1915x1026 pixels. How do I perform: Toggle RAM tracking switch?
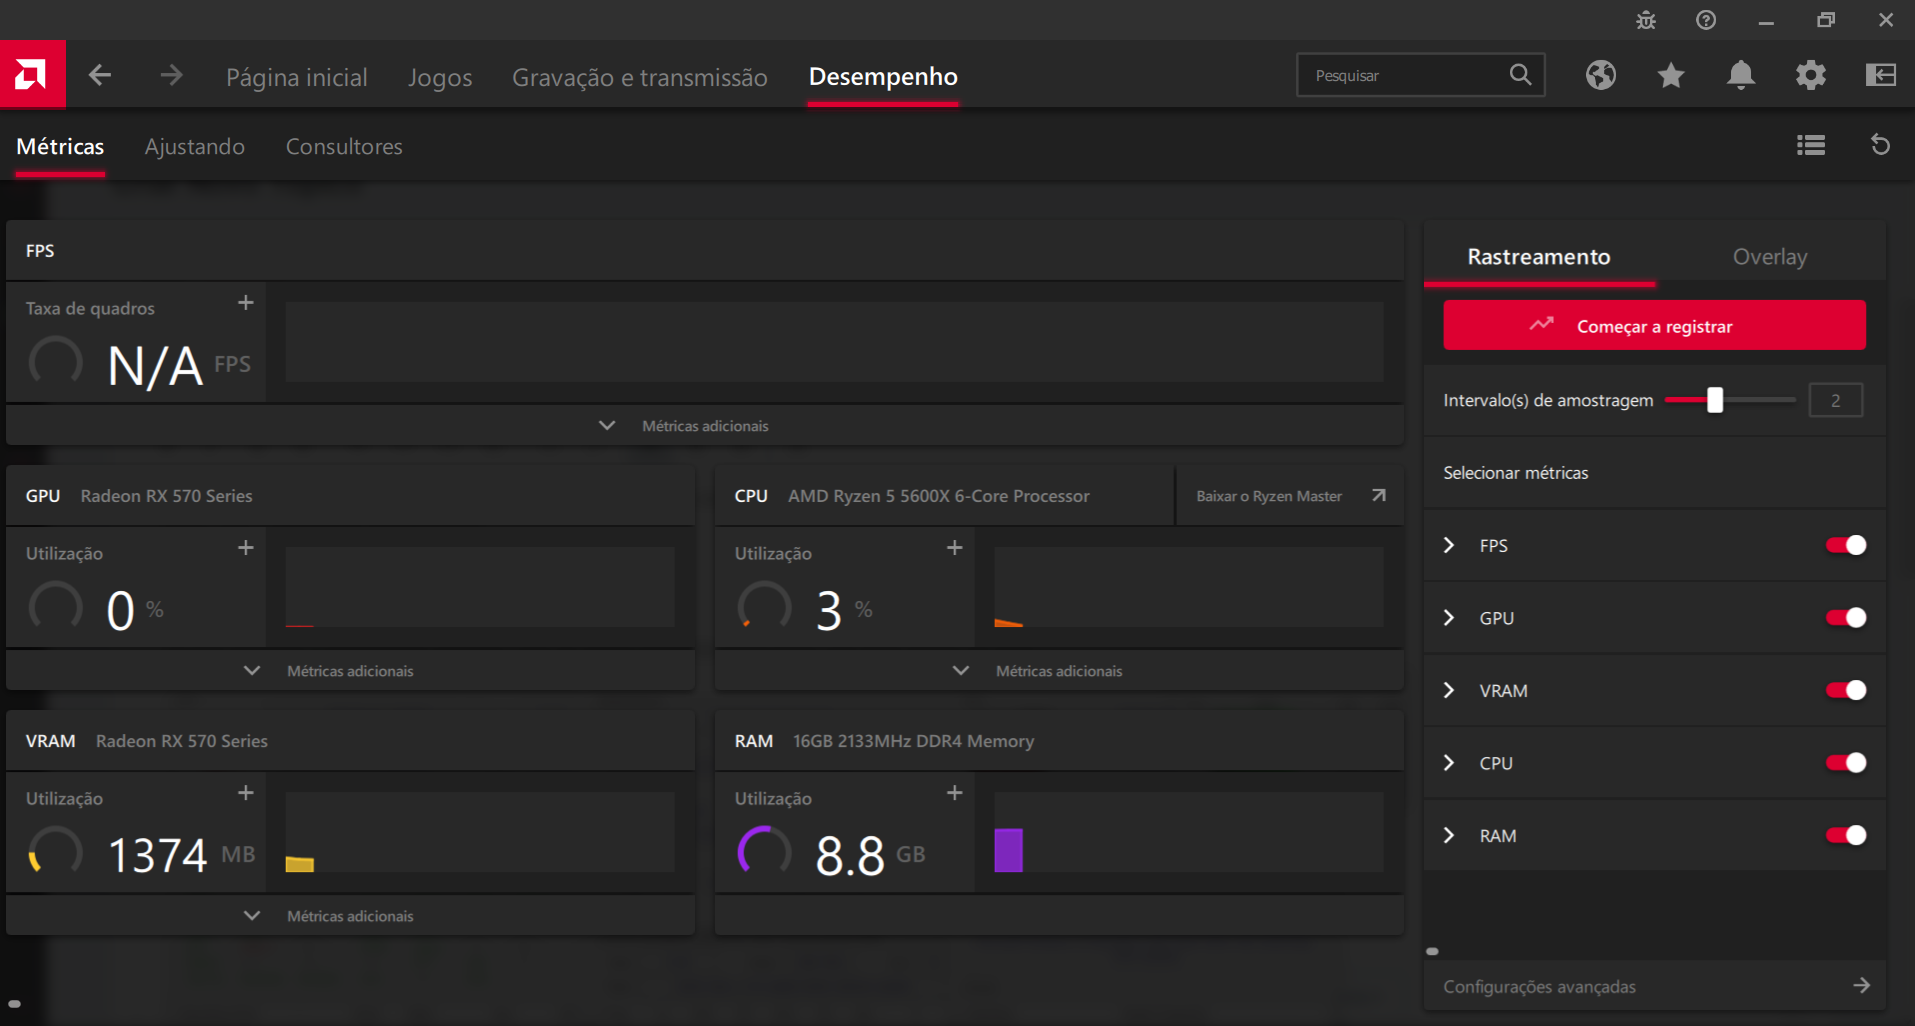tap(1846, 835)
